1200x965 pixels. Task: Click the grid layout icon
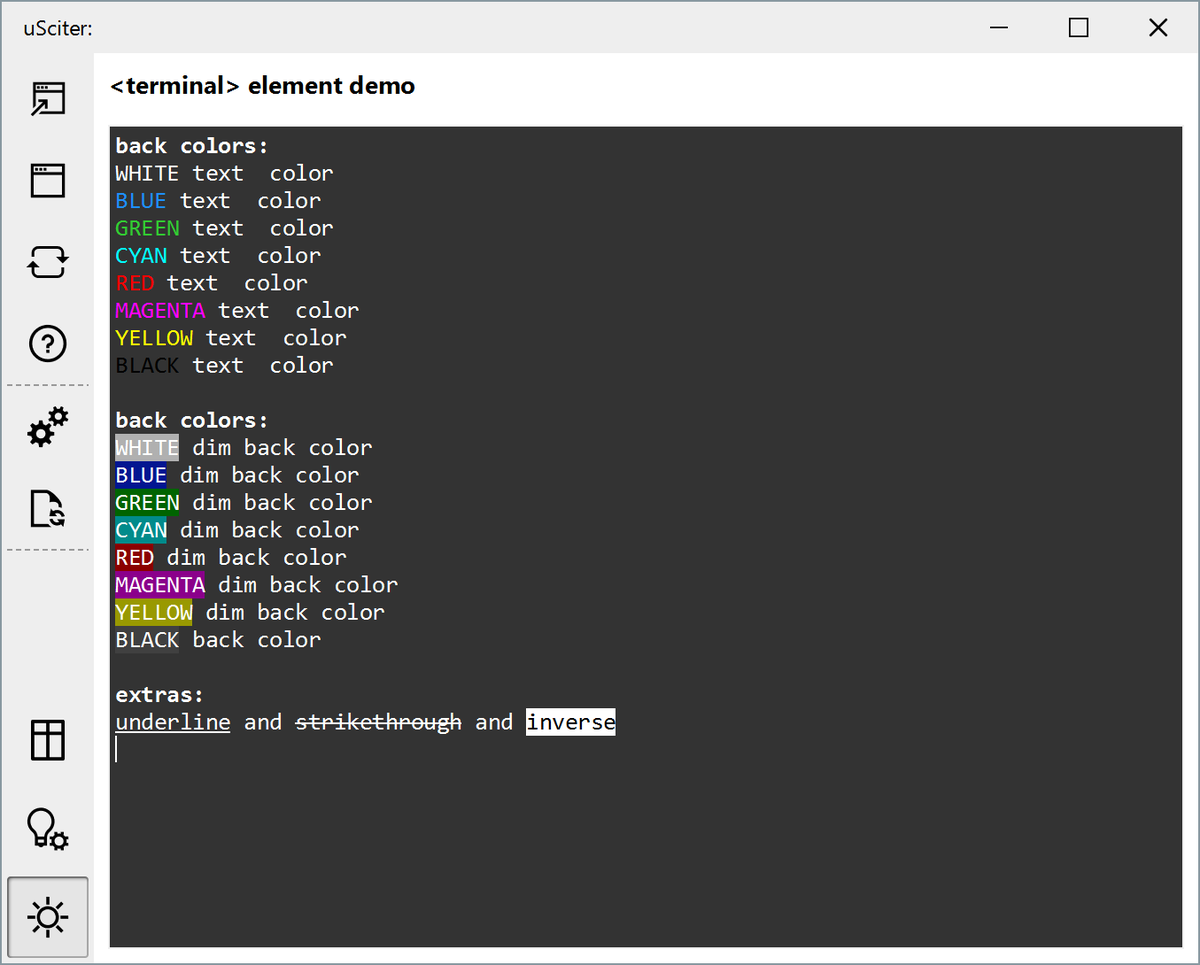pyautogui.click(x=48, y=741)
